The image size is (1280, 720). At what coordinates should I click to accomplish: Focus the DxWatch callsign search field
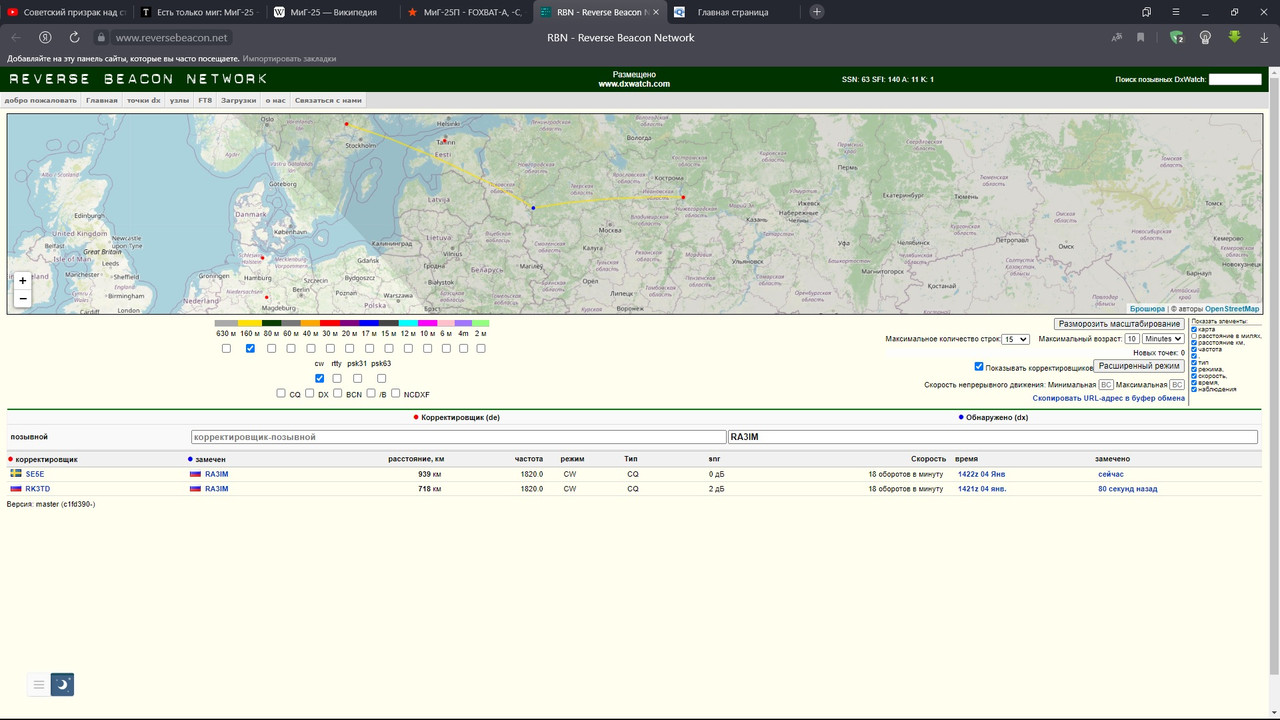click(x=1235, y=79)
